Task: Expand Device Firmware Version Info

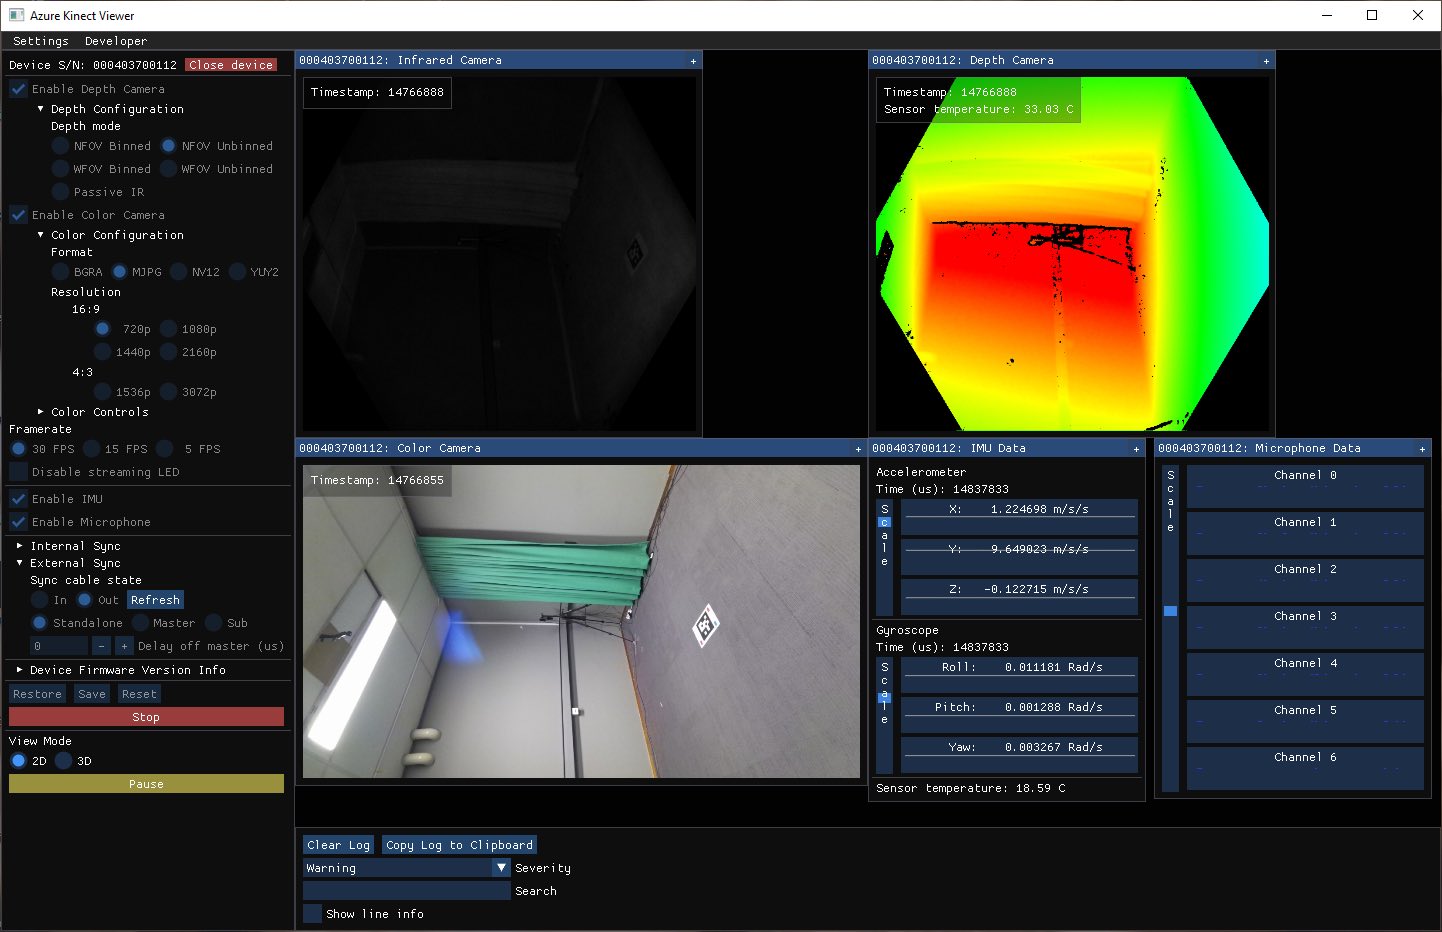Action: (x=19, y=670)
